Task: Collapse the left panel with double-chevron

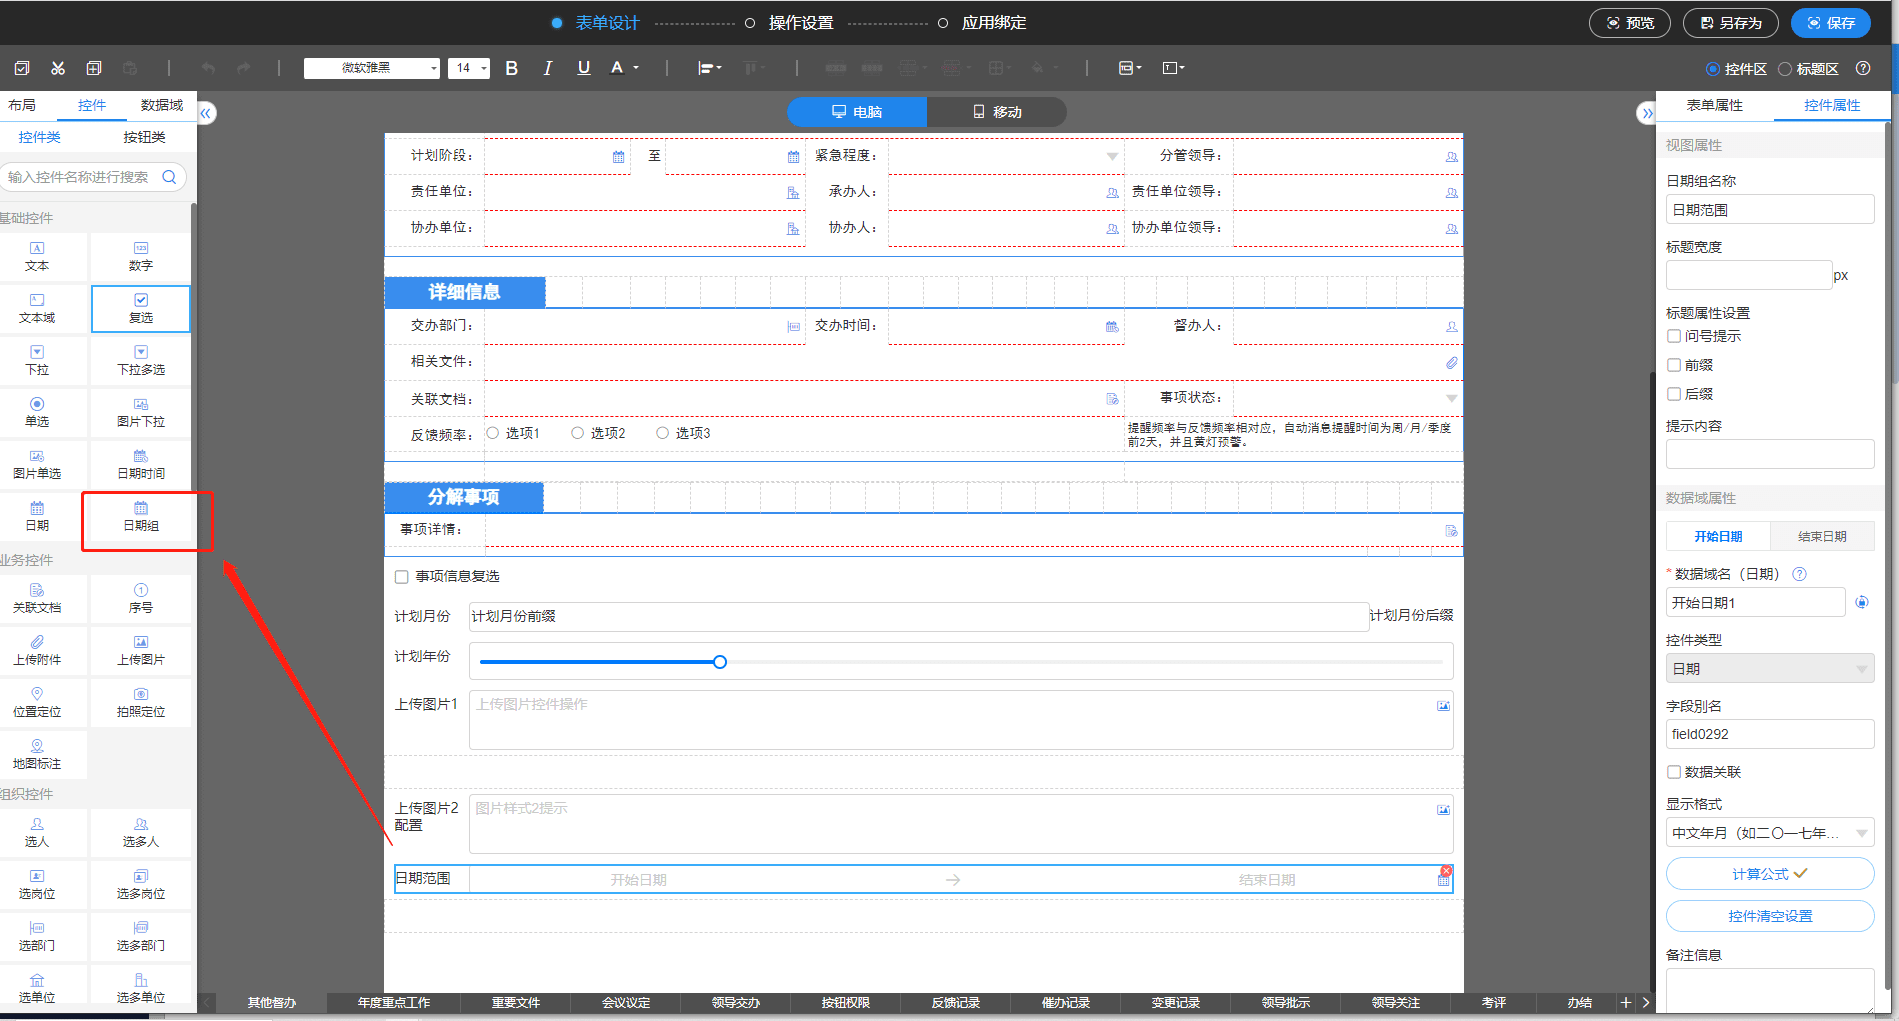Action: tap(206, 113)
